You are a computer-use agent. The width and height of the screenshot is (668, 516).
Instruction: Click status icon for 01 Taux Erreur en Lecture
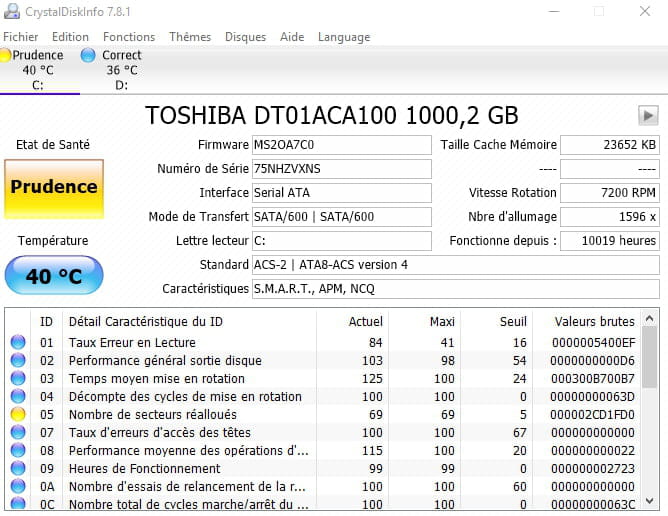coord(18,342)
